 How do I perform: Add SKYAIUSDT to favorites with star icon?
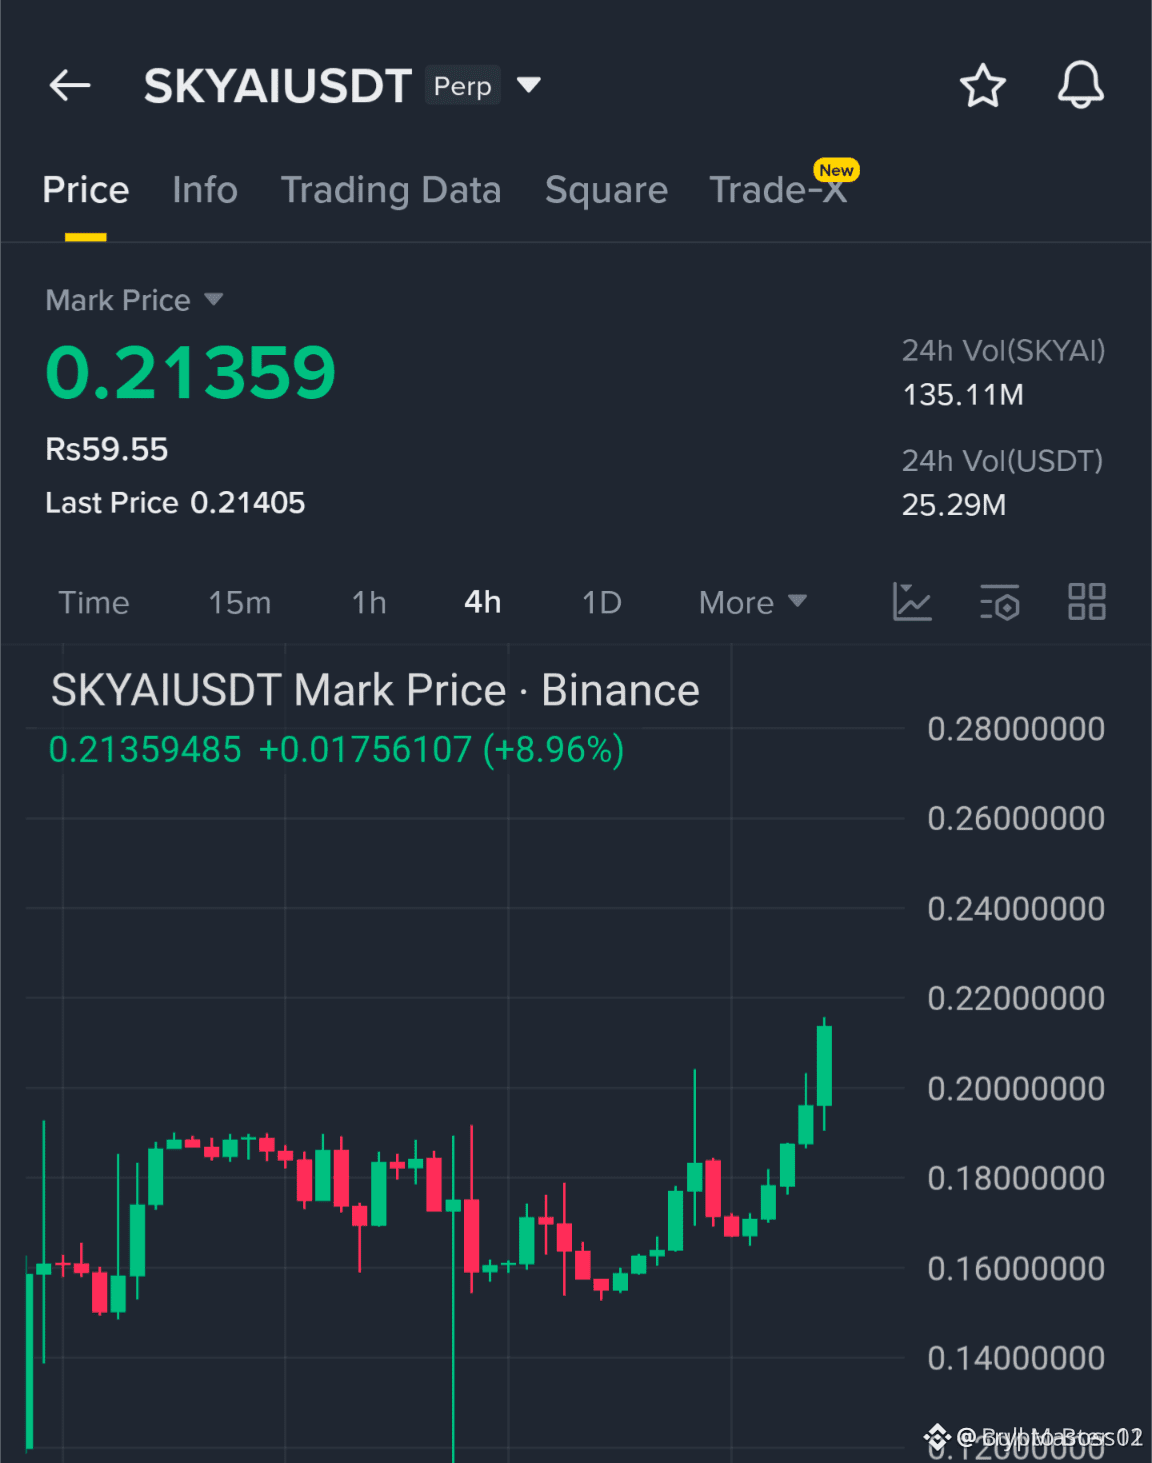coord(982,86)
